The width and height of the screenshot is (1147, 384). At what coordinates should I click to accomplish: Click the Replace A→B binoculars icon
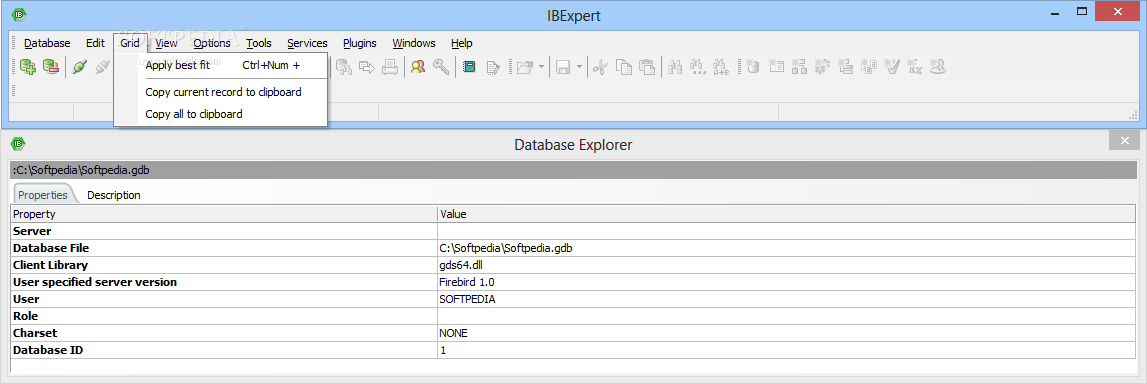coord(721,67)
